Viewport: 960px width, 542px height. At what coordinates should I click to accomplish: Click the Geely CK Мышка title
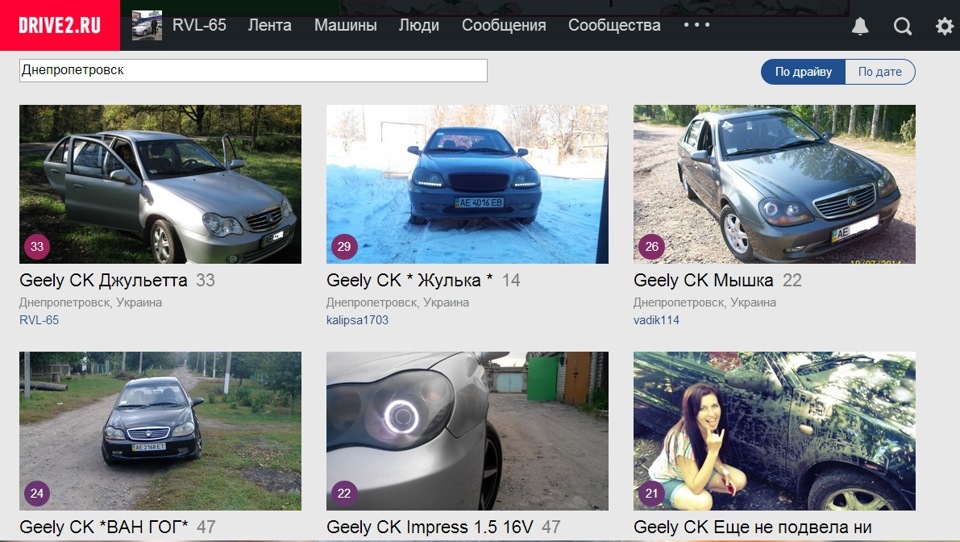pyautogui.click(x=703, y=280)
